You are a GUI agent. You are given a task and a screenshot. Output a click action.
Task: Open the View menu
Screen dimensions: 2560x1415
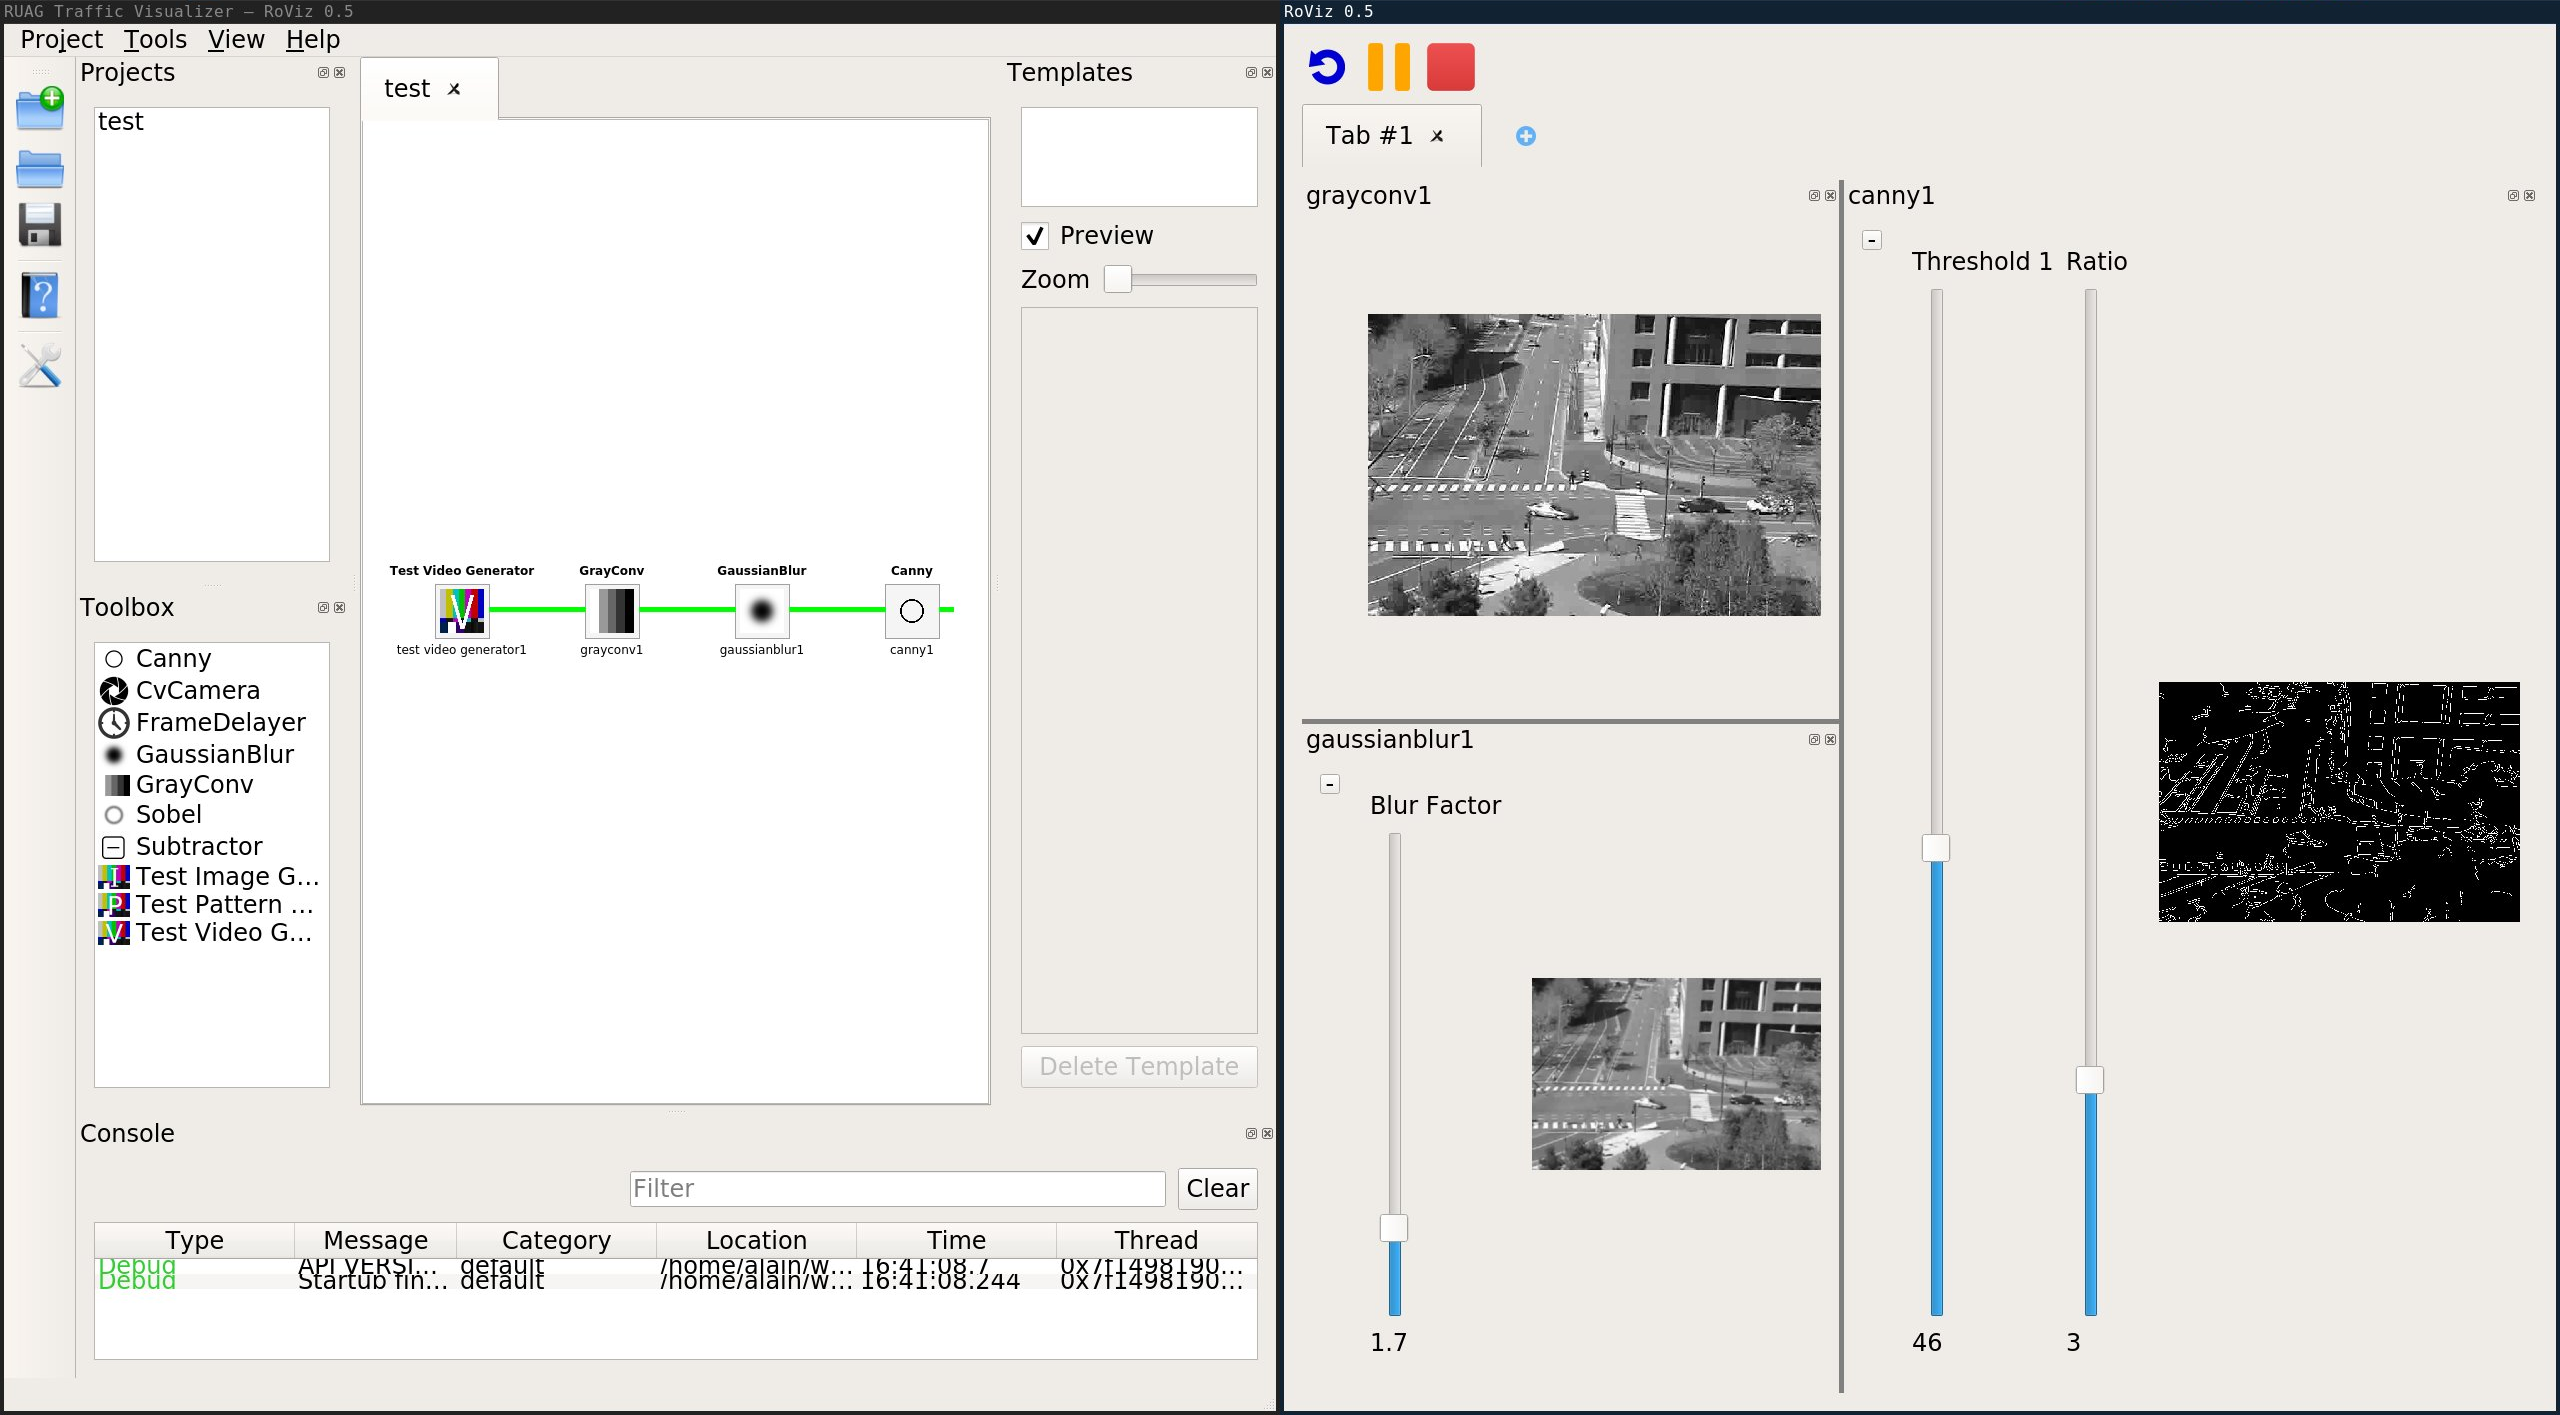point(236,39)
